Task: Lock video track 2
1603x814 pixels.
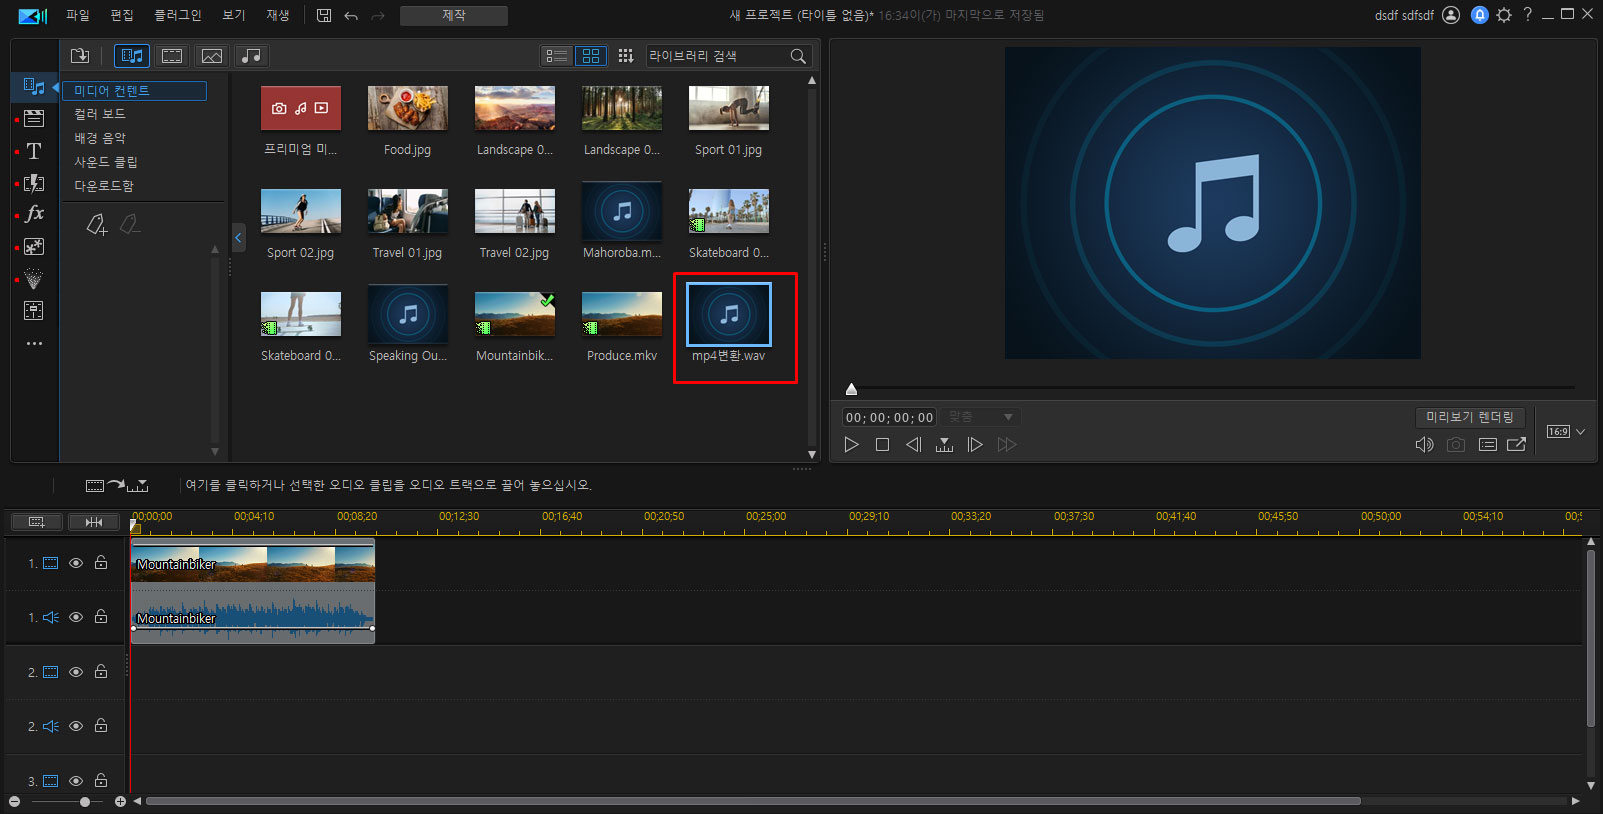Action: point(101,672)
